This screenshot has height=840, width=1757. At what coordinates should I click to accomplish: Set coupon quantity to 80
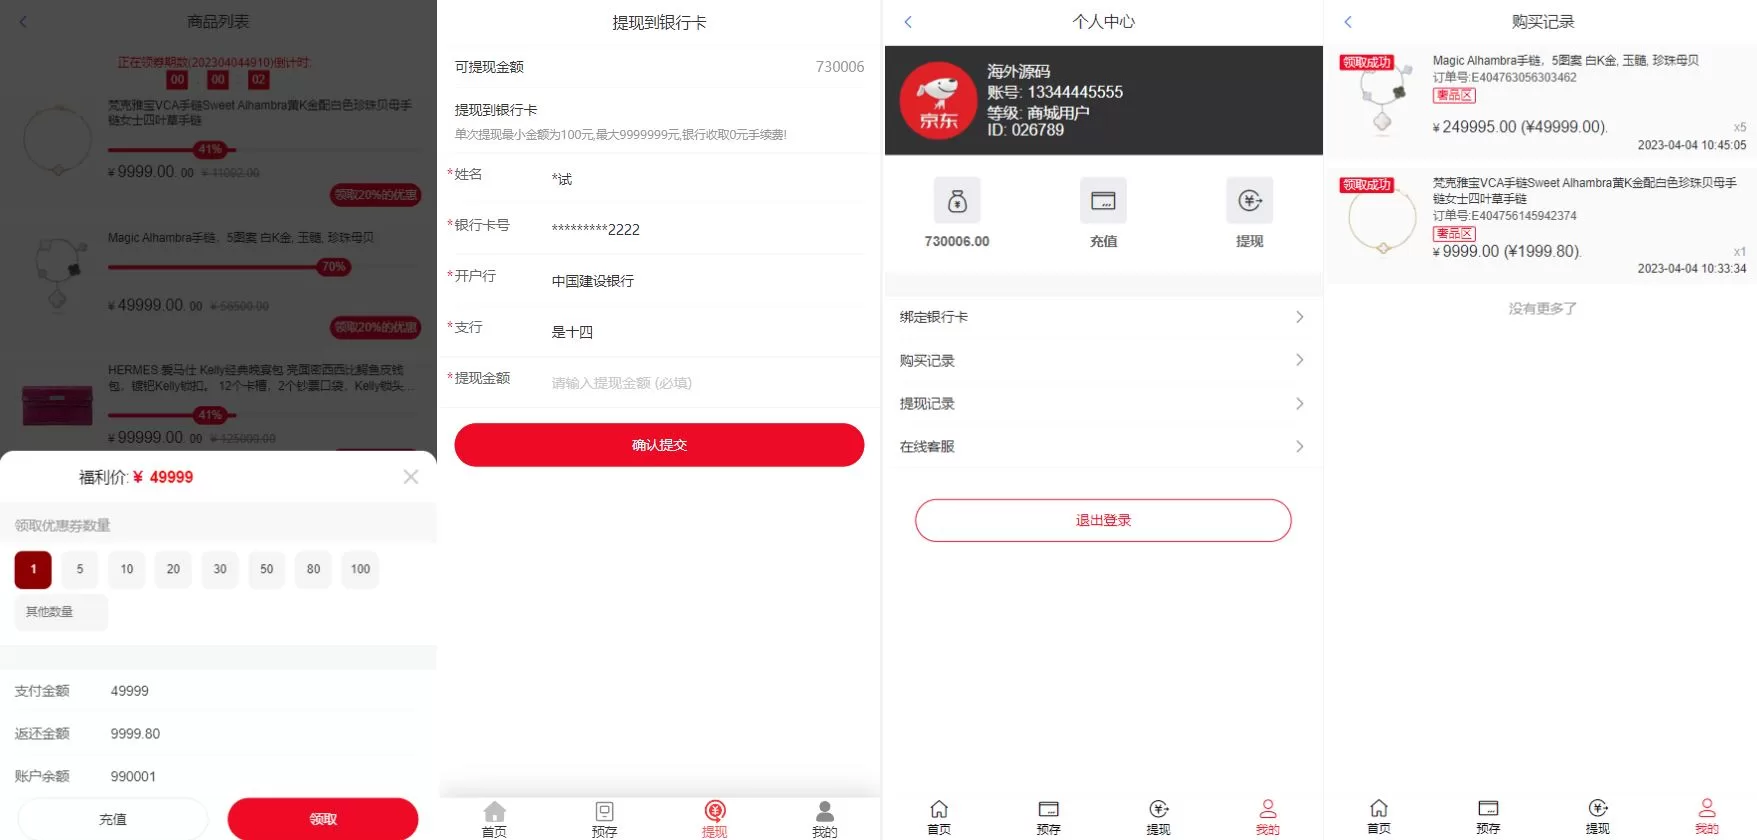tap(314, 569)
